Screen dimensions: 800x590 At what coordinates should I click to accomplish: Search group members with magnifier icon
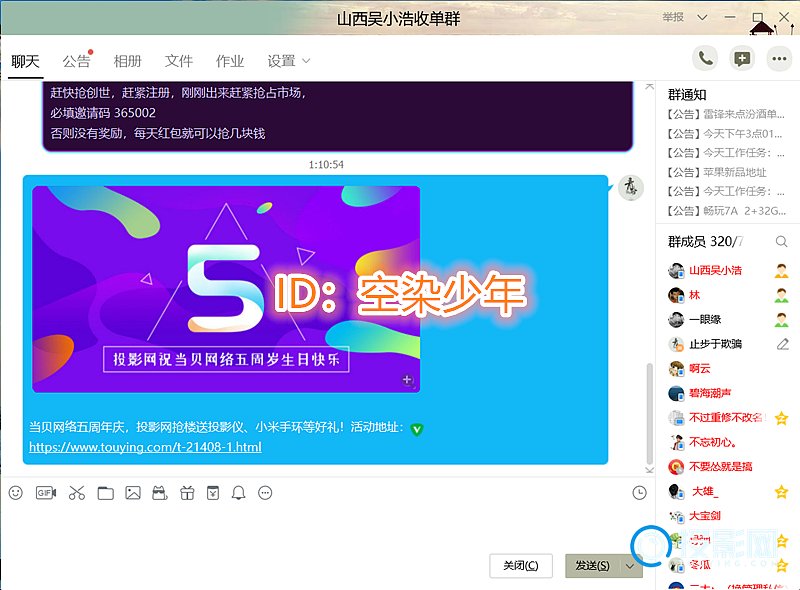point(781,241)
